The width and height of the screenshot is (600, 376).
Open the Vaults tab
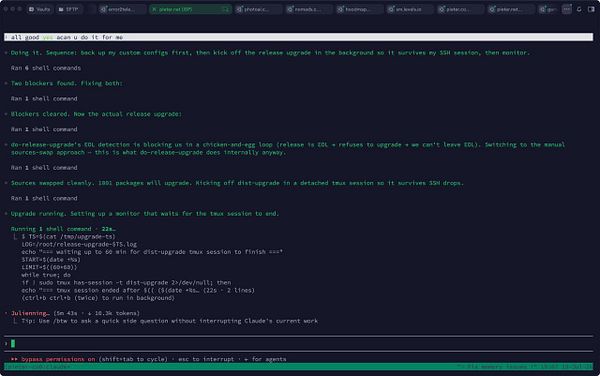(x=39, y=9)
